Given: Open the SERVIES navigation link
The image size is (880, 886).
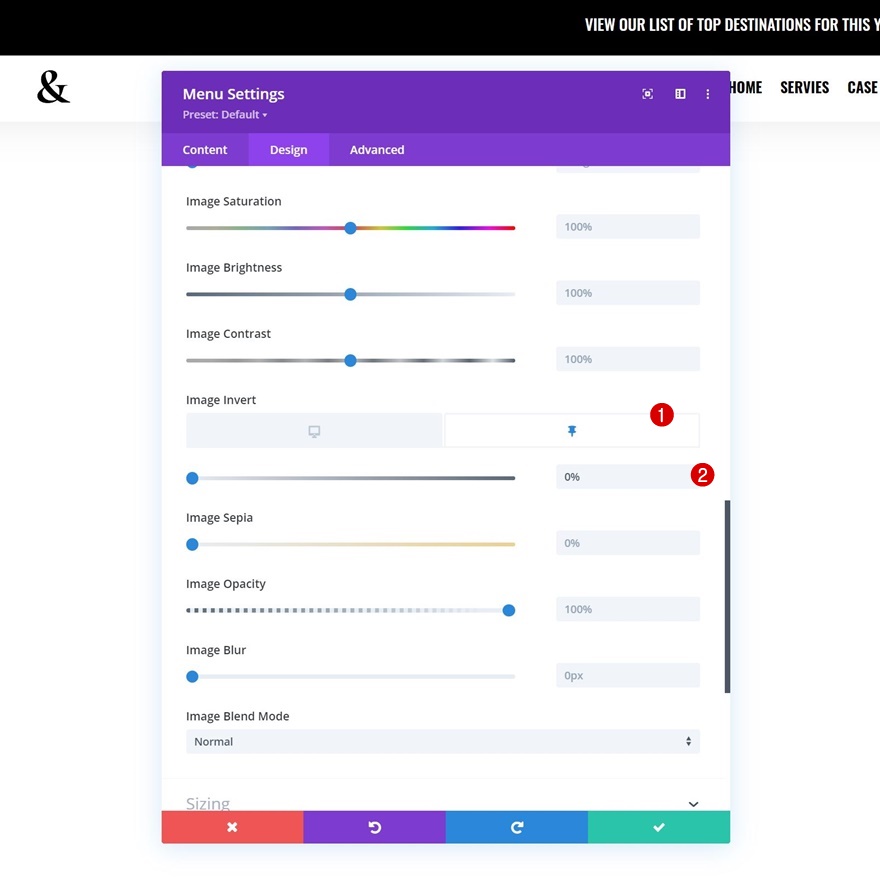Looking at the screenshot, I should tap(804, 88).
